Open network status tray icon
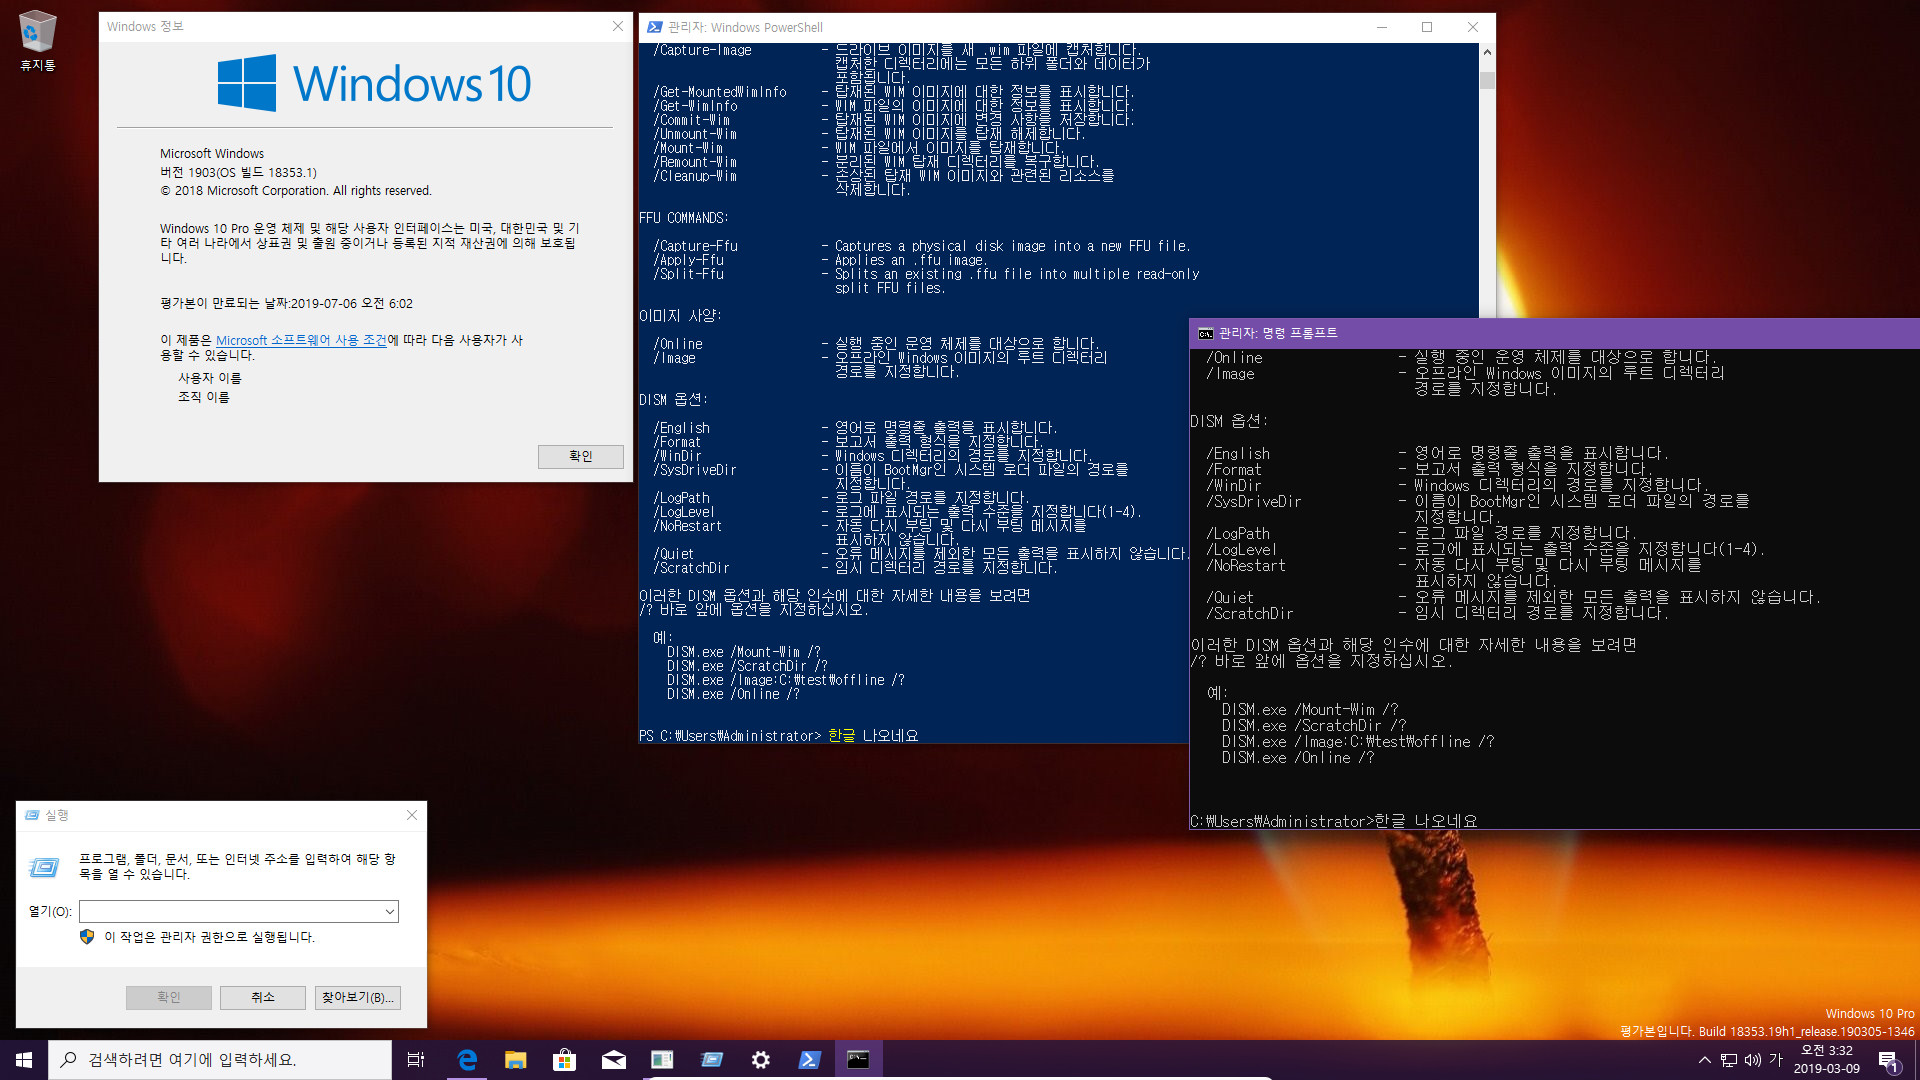This screenshot has height=1080, width=1920. tap(1728, 1060)
